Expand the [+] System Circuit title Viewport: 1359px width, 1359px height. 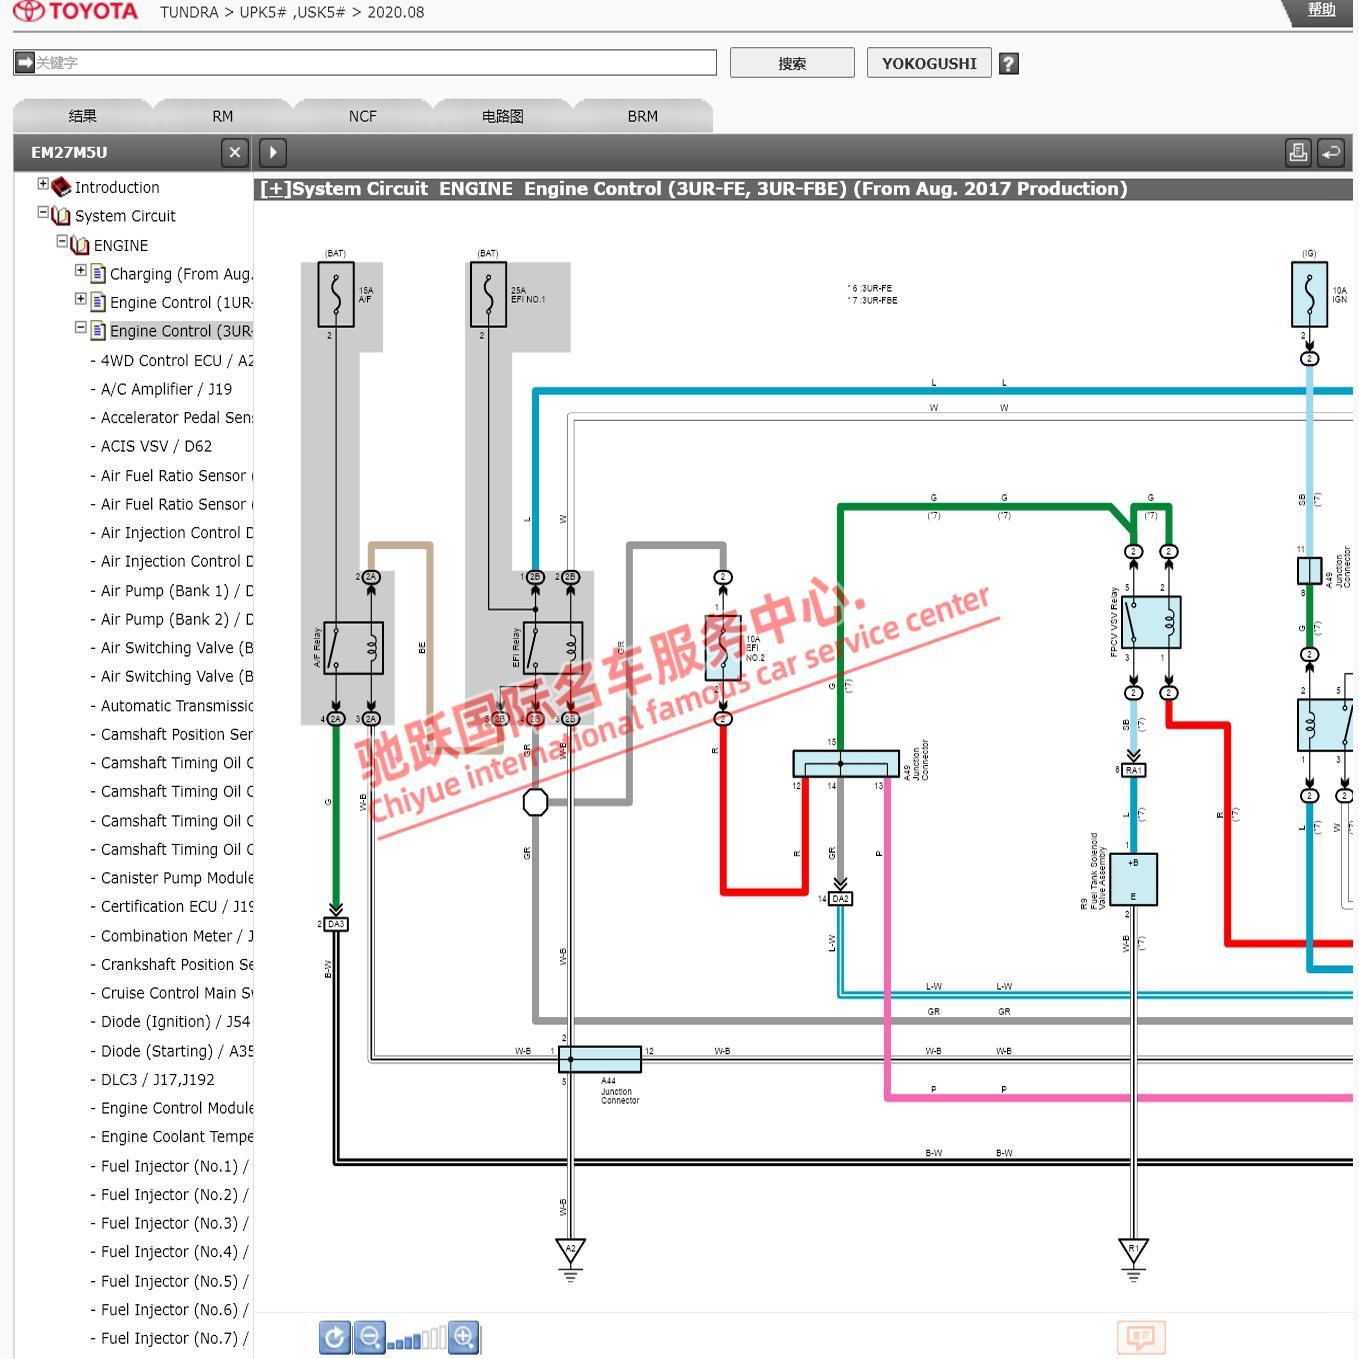(276, 189)
